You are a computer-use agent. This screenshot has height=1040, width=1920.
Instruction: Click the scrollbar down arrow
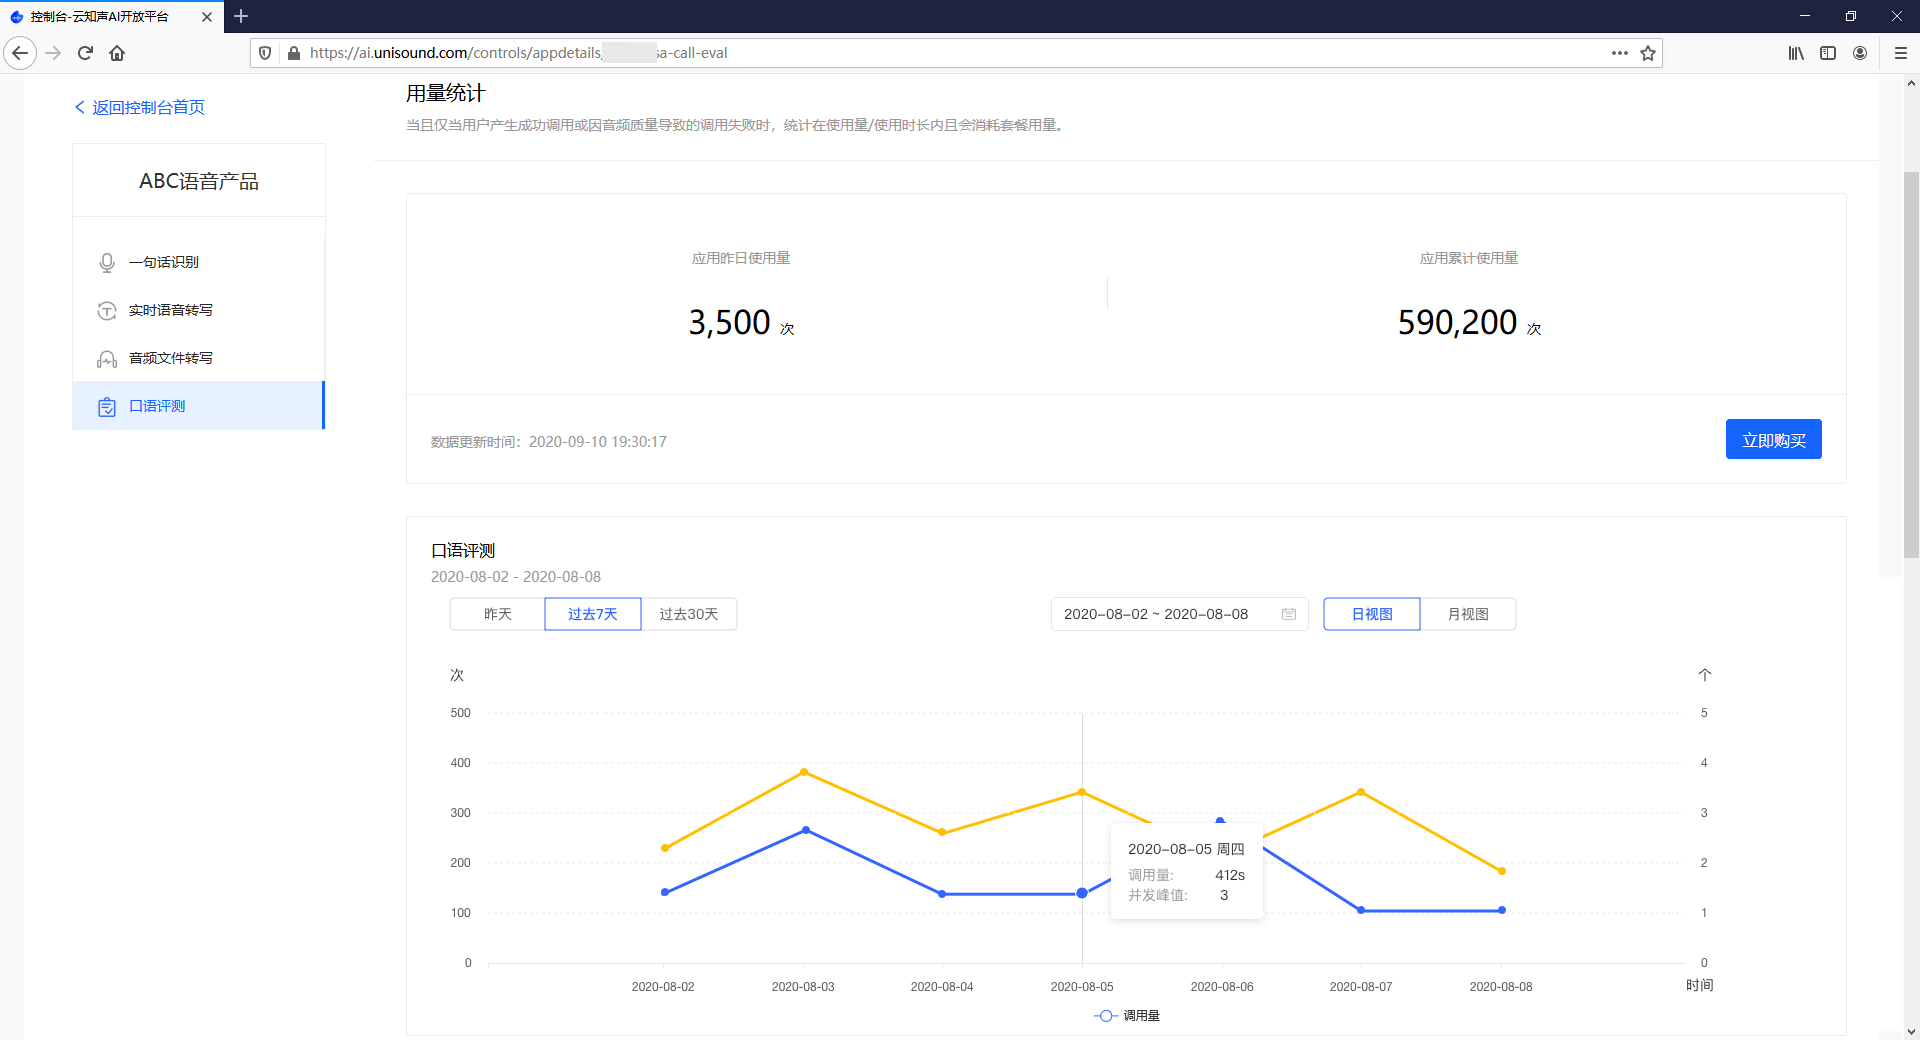(x=1911, y=1031)
